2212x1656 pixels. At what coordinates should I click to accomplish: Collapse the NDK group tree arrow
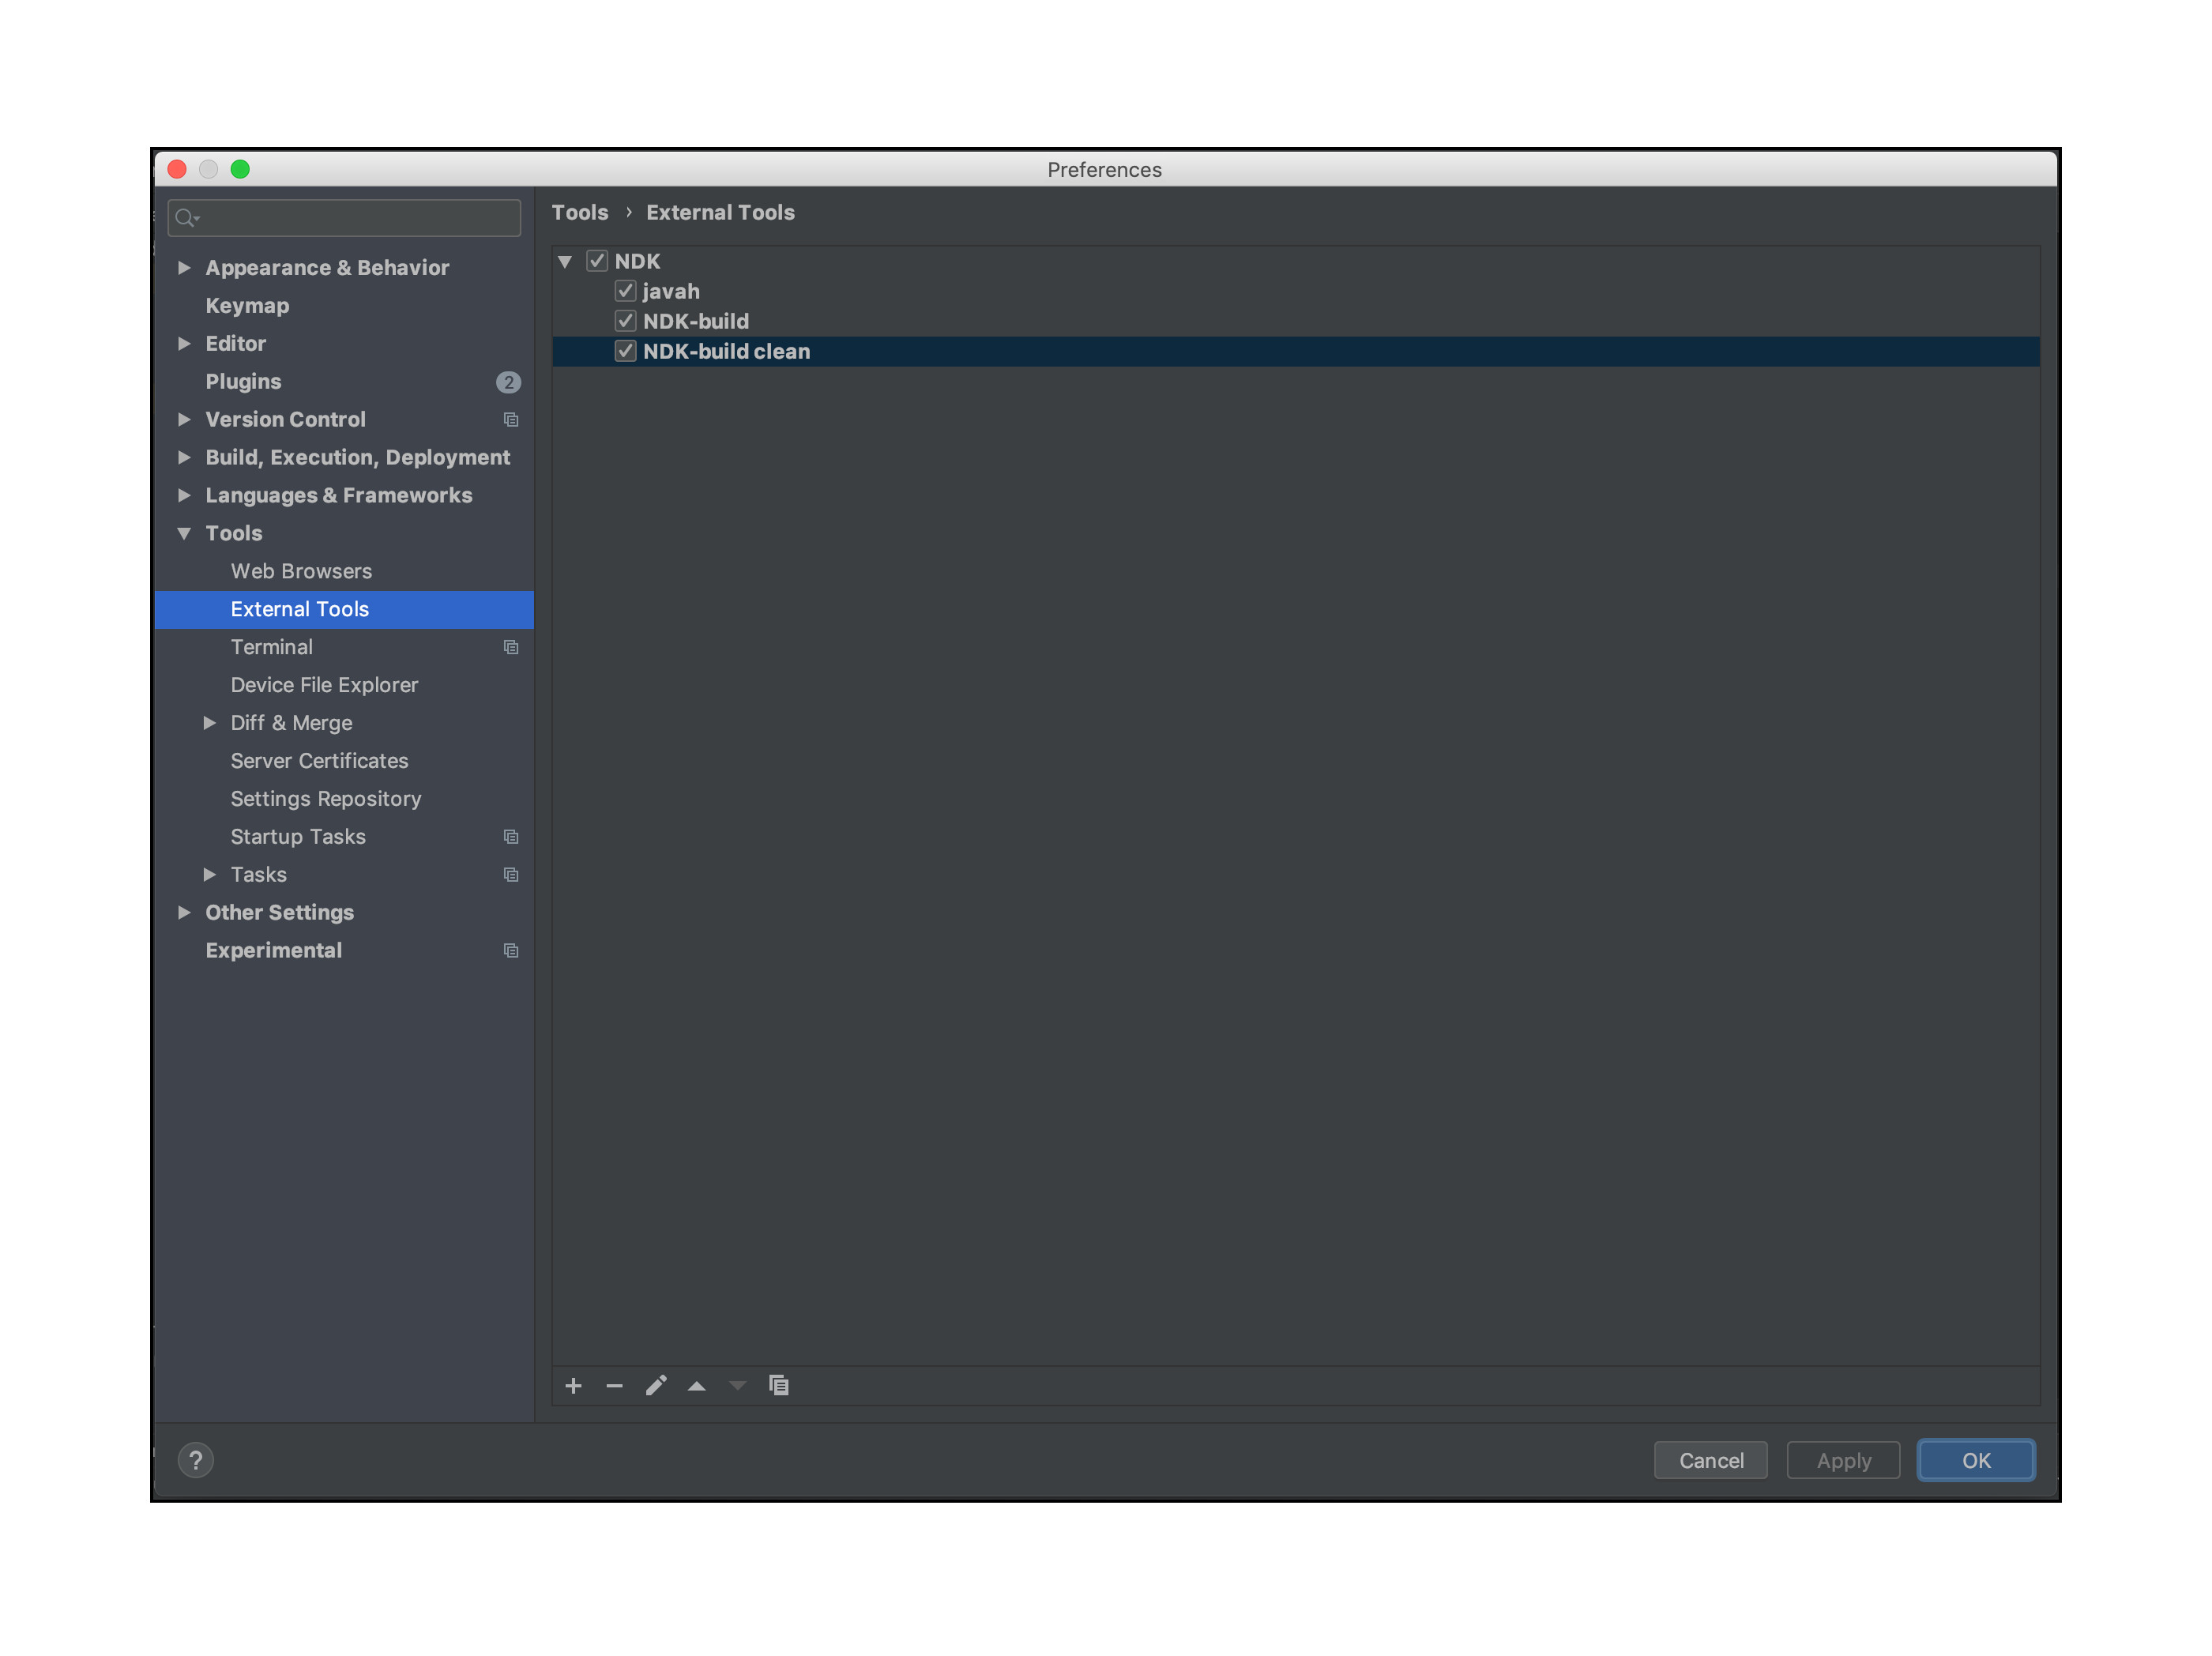coord(565,261)
